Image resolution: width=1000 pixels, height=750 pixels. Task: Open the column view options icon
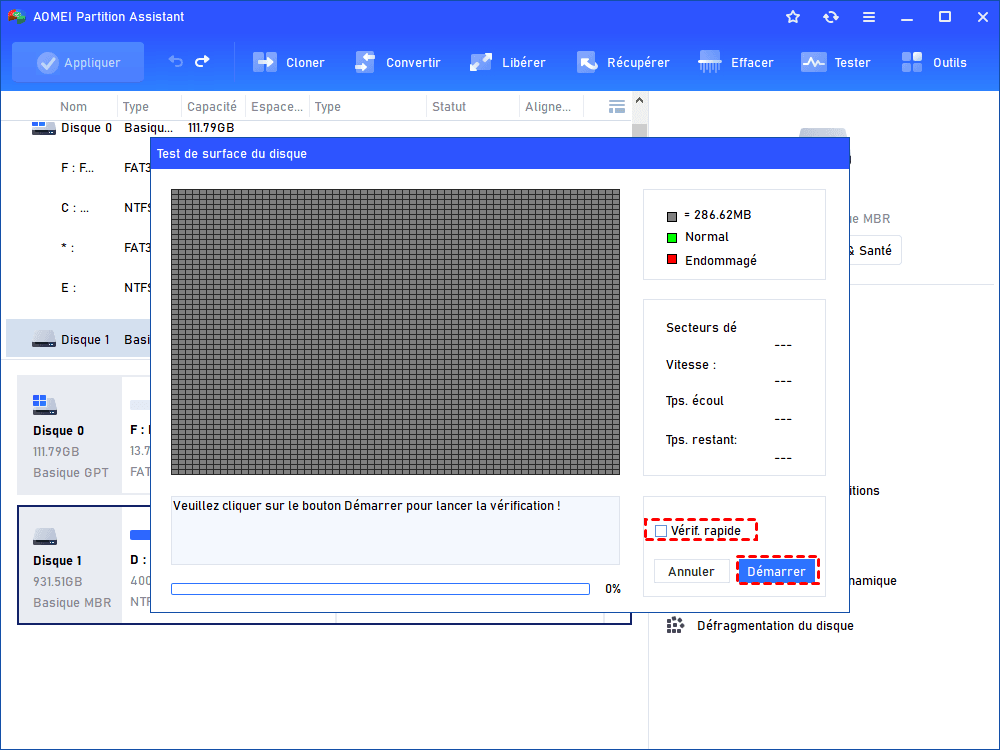tap(617, 107)
